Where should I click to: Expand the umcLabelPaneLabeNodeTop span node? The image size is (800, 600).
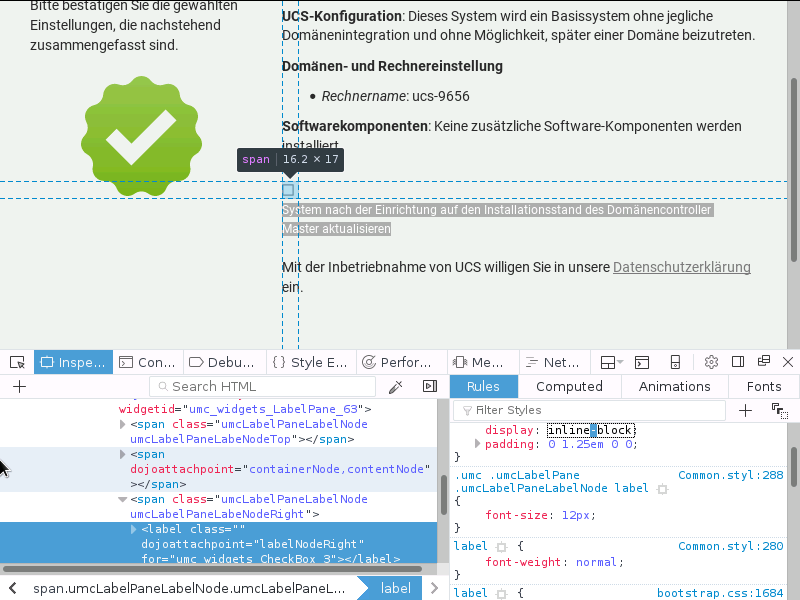point(123,424)
